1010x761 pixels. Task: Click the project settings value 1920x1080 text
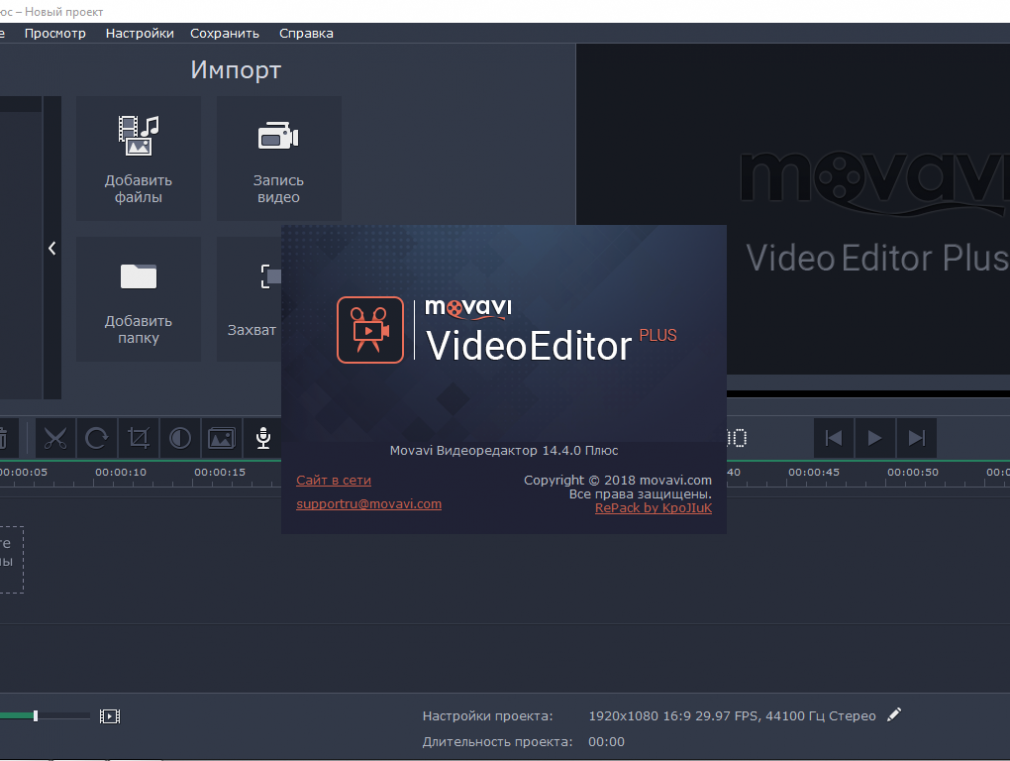coord(732,716)
